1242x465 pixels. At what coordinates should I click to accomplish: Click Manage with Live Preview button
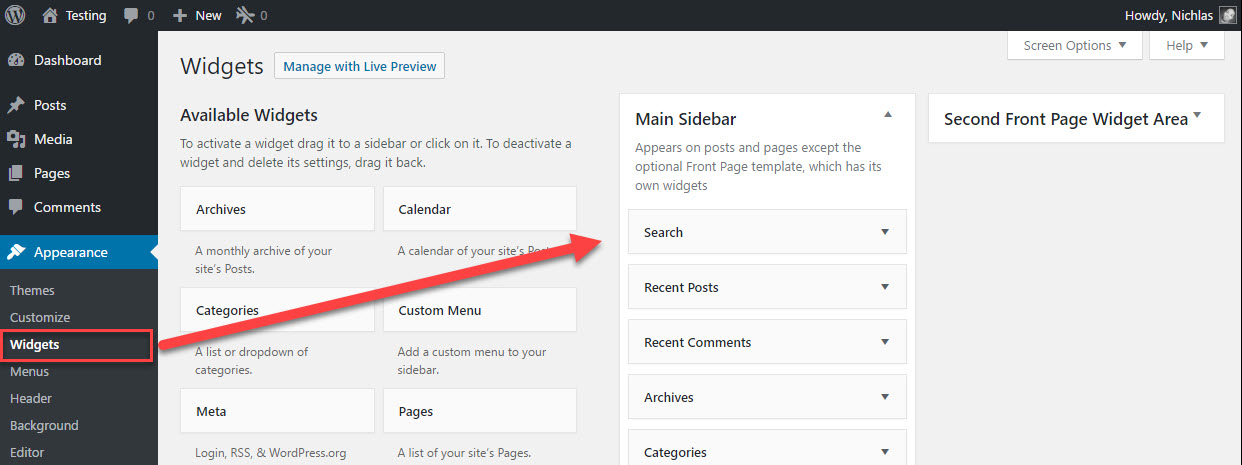pyautogui.click(x=360, y=66)
